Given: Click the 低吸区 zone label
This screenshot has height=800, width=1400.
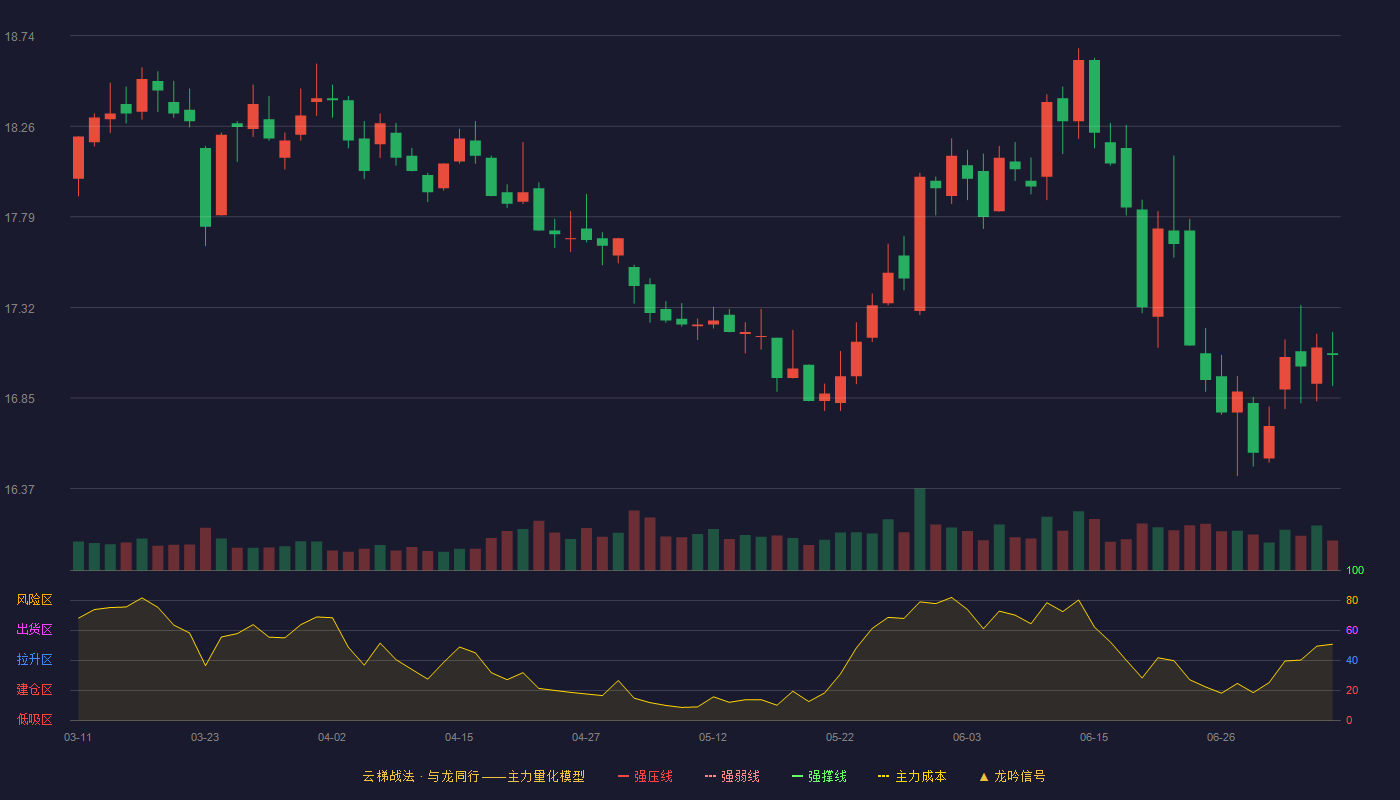Looking at the screenshot, I should click(34, 719).
